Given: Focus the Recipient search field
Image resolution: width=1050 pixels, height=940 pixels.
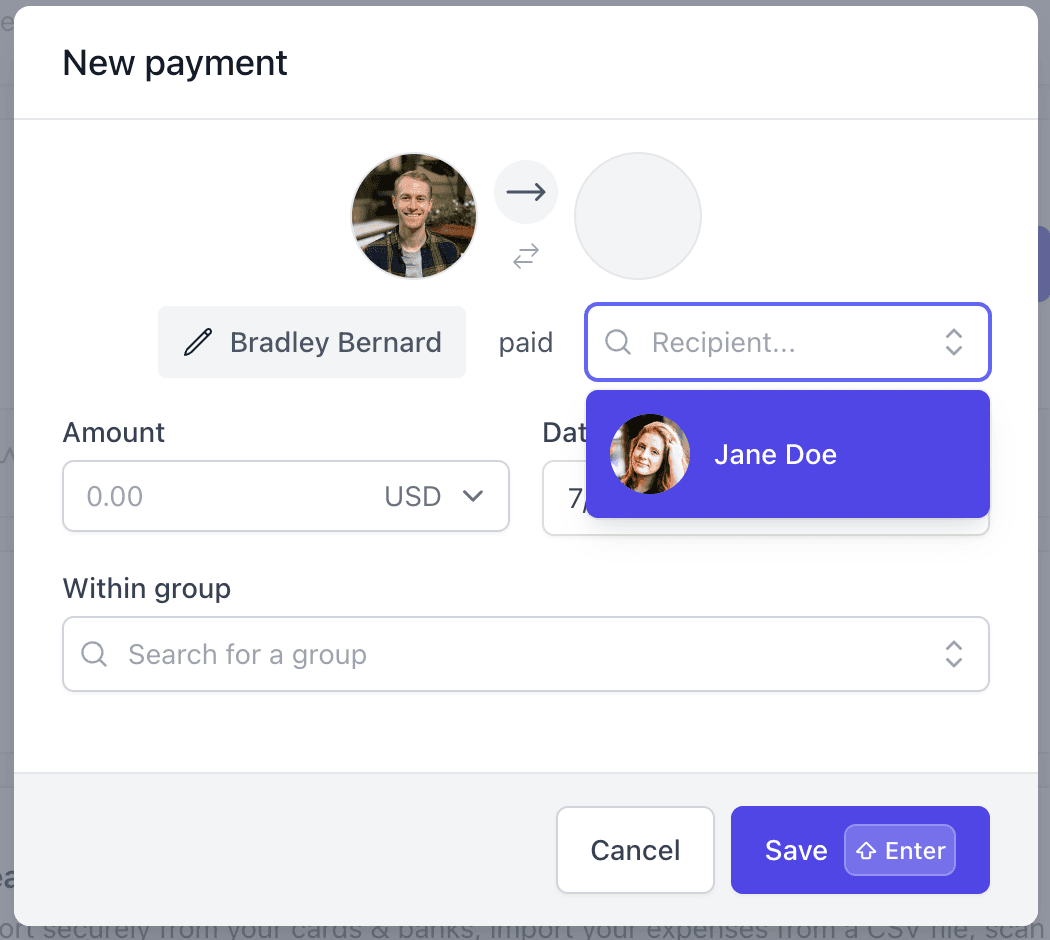Looking at the screenshot, I should [780, 342].
